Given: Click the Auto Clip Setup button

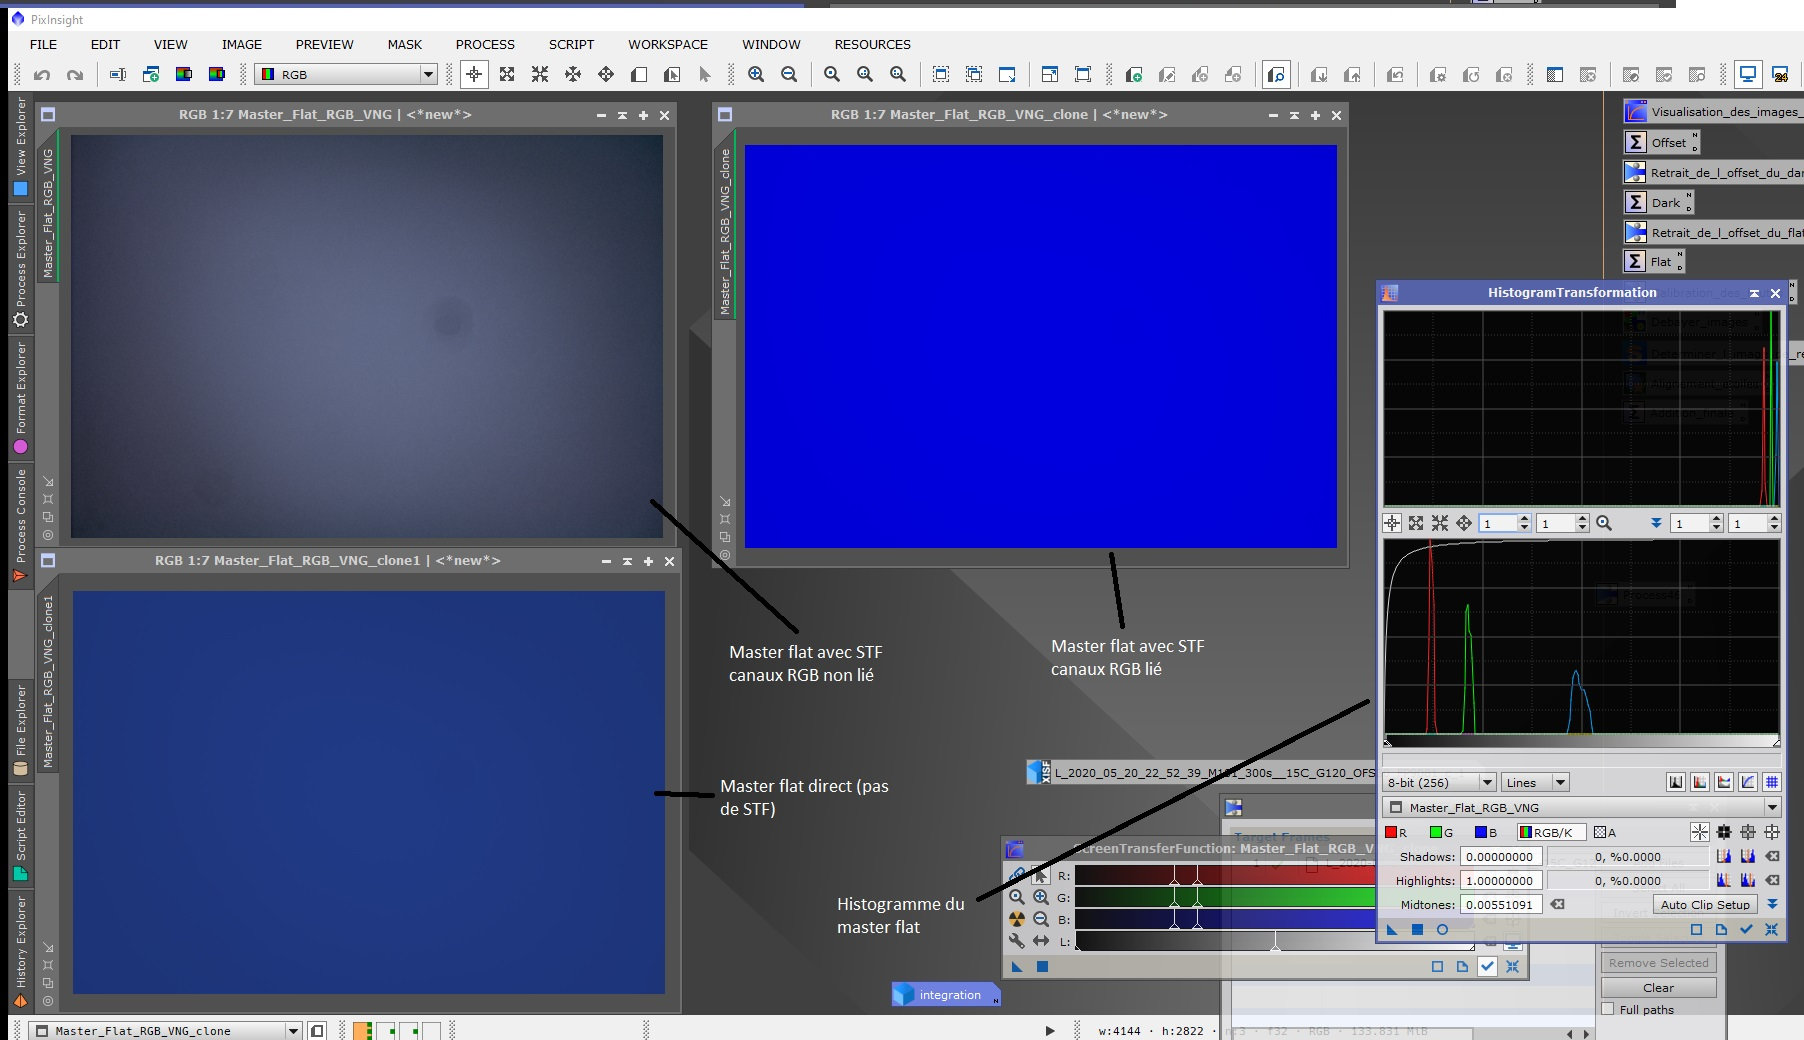Looking at the screenshot, I should pyautogui.click(x=1705, y=904).
